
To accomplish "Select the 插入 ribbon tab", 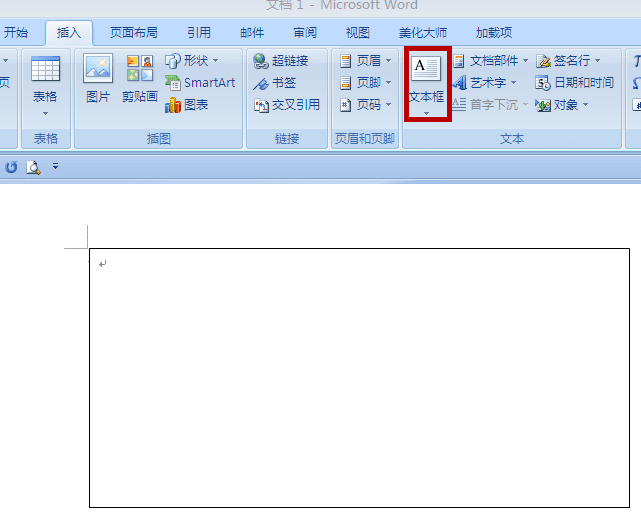I will tap(69, 32).
